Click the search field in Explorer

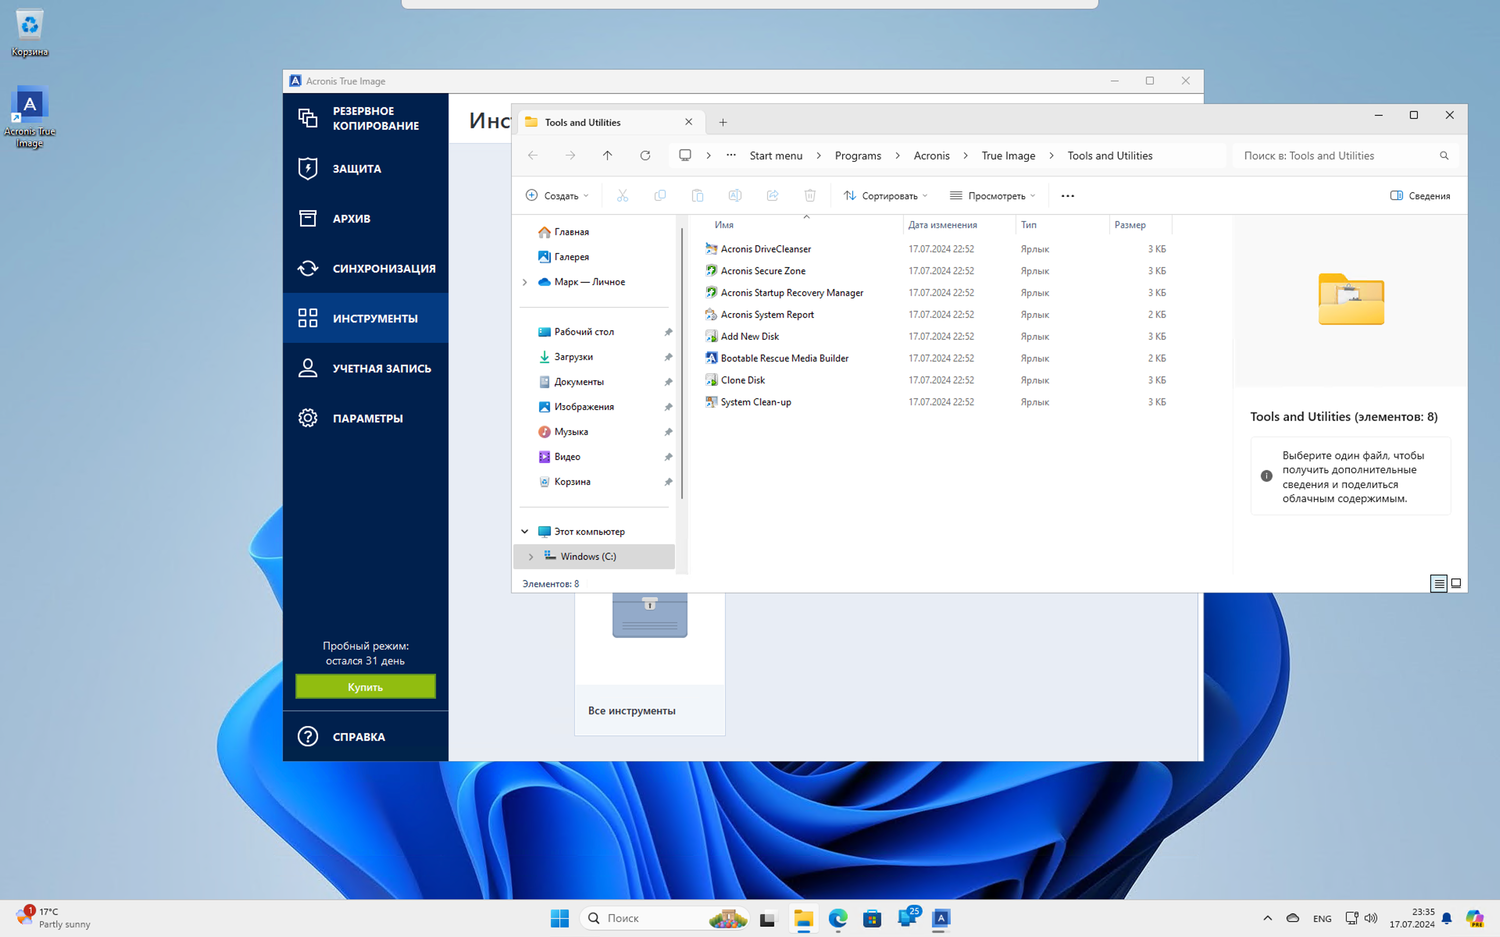coord(1342,156)
